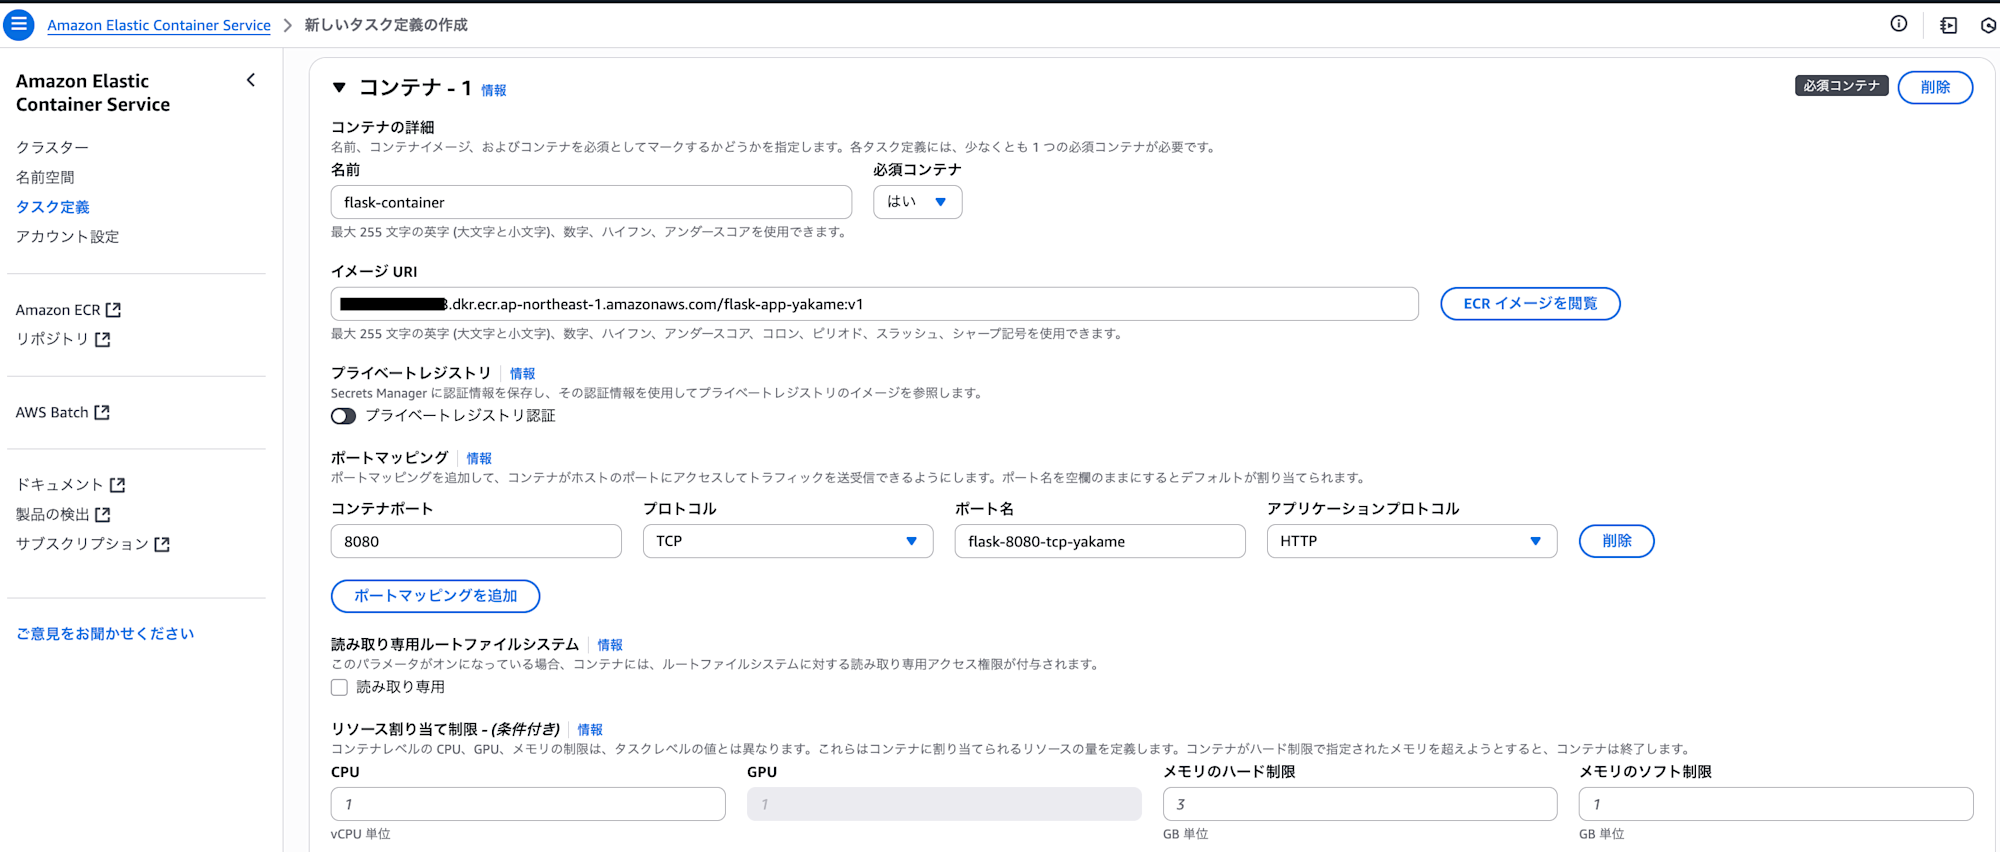Select クラスター in the sidebar
The width and height of the screenshot is (2000, 852).
click(x=52, y=147)
